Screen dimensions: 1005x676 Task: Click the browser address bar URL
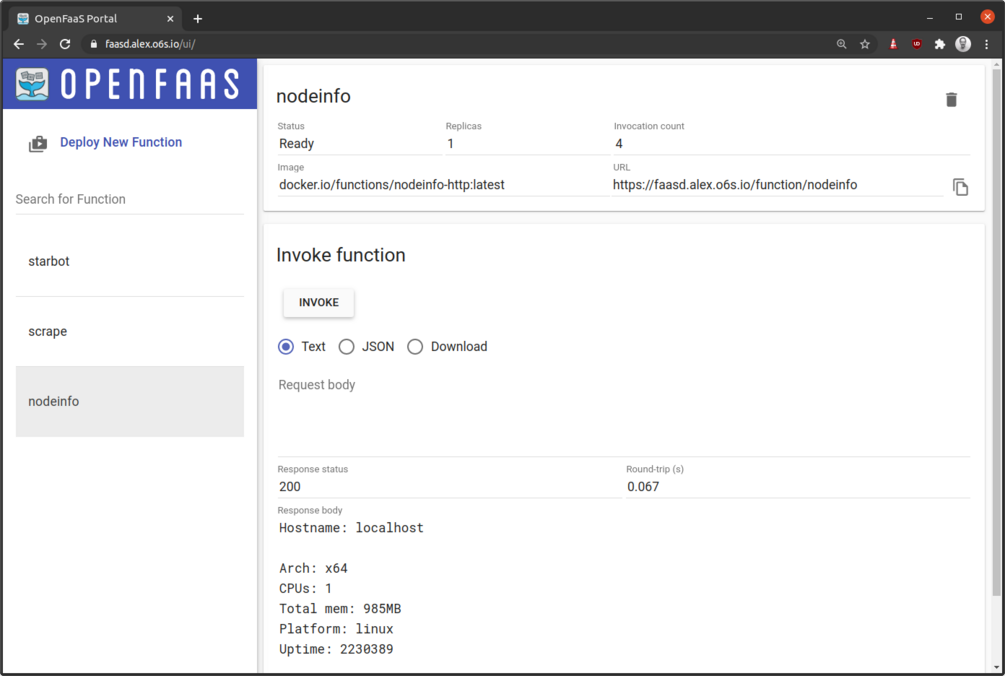pyautogui.click(x=150, y=44)
